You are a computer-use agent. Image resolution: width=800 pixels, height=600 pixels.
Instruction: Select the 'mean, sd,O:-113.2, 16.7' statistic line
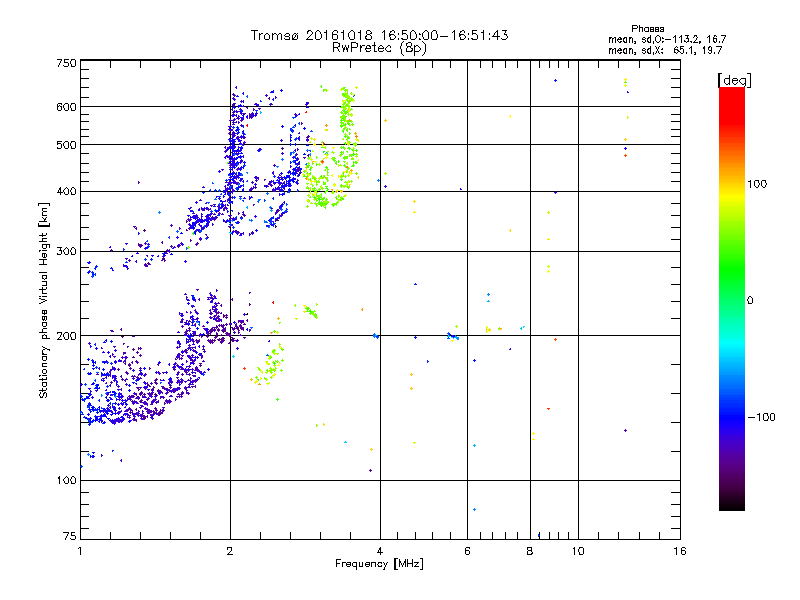click(x=667, y=39)
